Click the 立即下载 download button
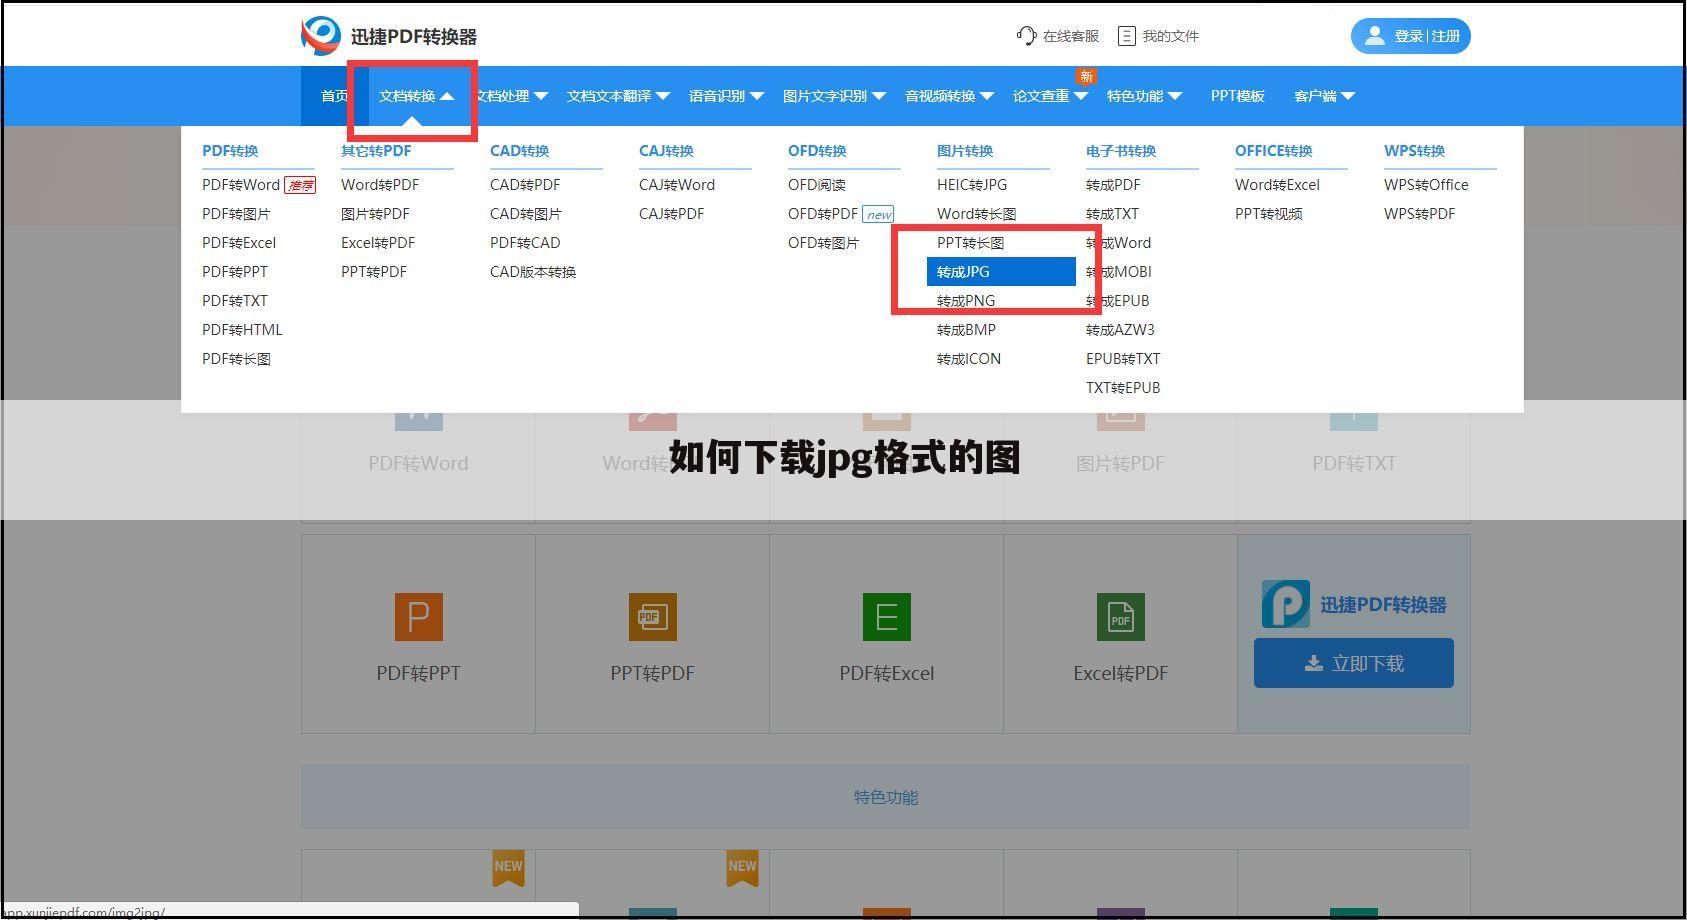1687x920 pixels. pyautogui.click(x=1354, y=663)
